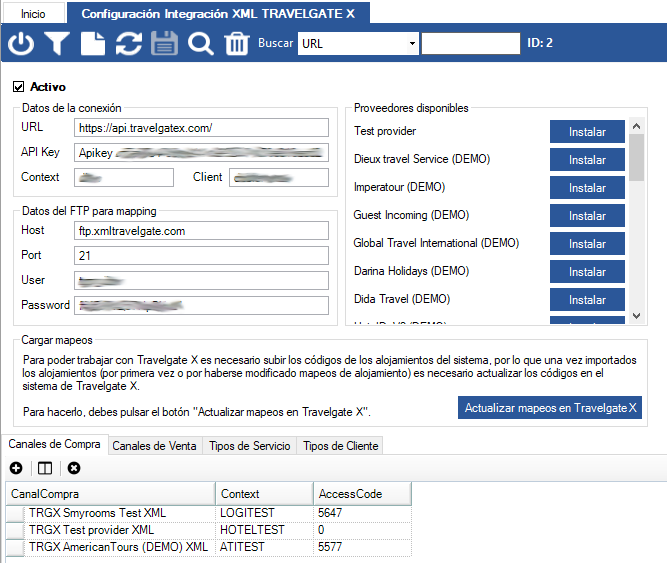Install Darina Holidays (DEMO) provider
The width and height of the screenshot is (667, 563).
click(x=587, y=272)
